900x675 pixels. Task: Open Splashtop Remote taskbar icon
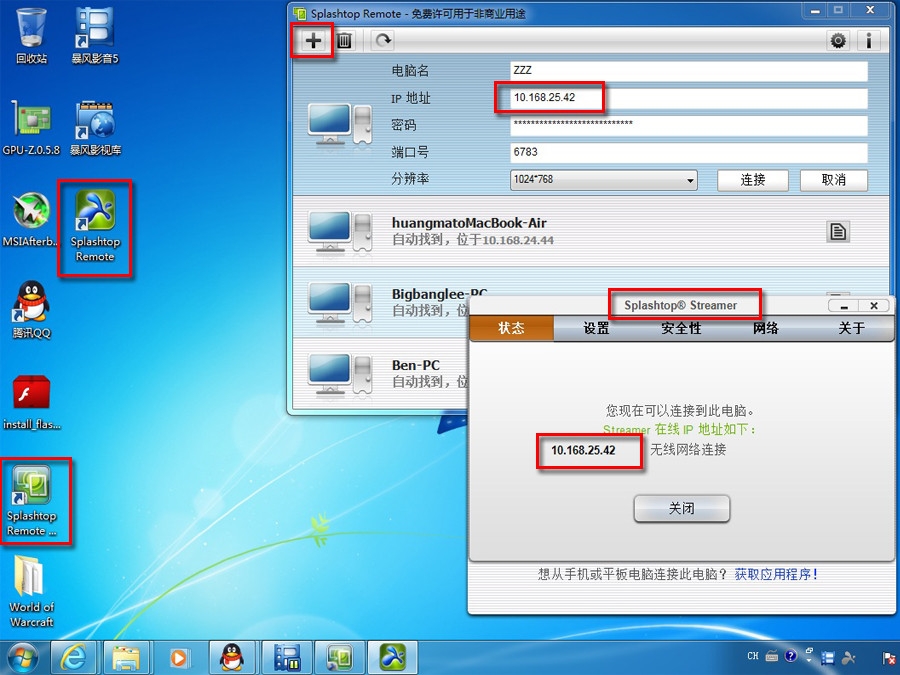click(393, 658)
